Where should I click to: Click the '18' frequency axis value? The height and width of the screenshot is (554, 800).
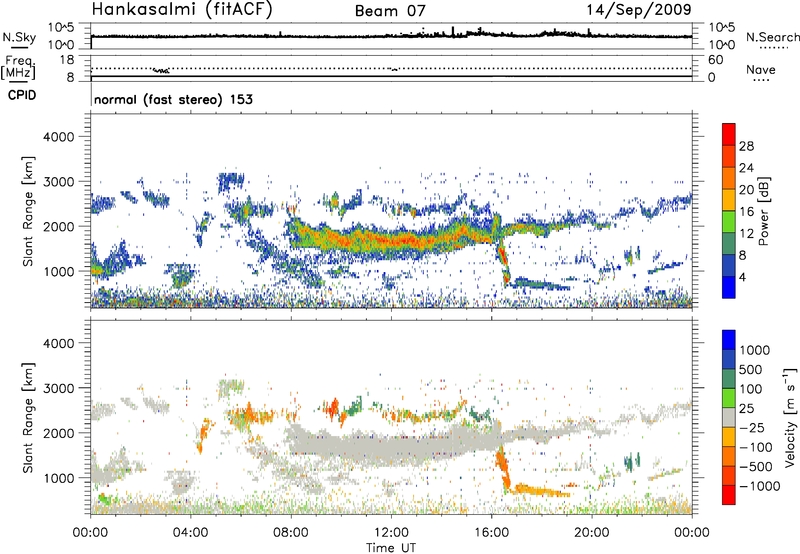[x=67, y=60]
